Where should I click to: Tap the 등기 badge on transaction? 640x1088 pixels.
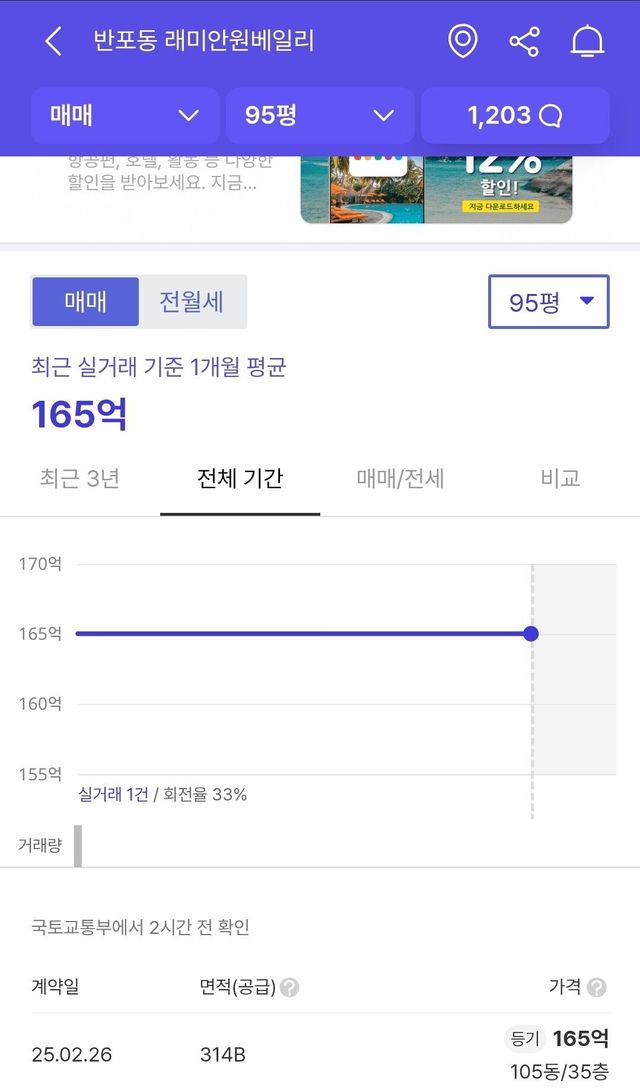[x=525, y=1040]
